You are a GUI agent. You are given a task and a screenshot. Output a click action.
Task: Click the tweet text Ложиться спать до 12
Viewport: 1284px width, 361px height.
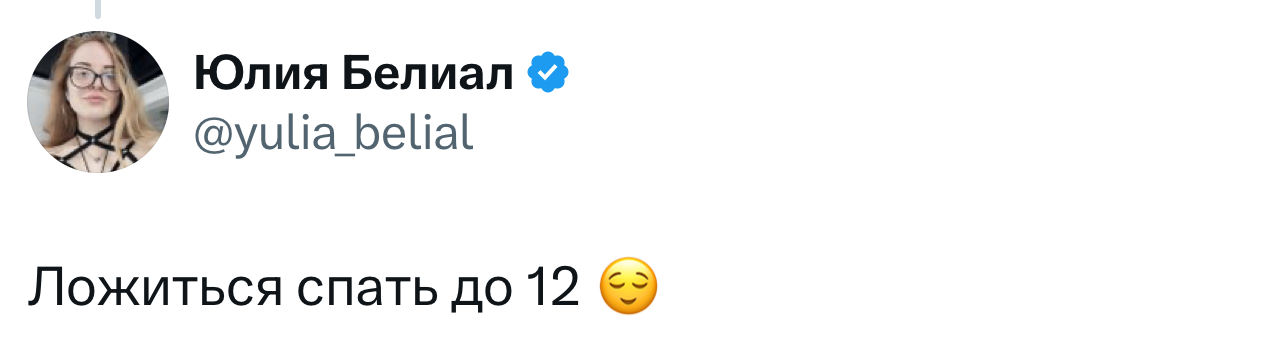[304, 288]
